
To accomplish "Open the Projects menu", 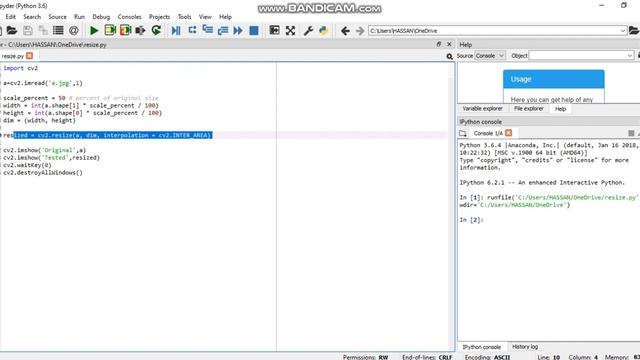I will coord(159,17).
